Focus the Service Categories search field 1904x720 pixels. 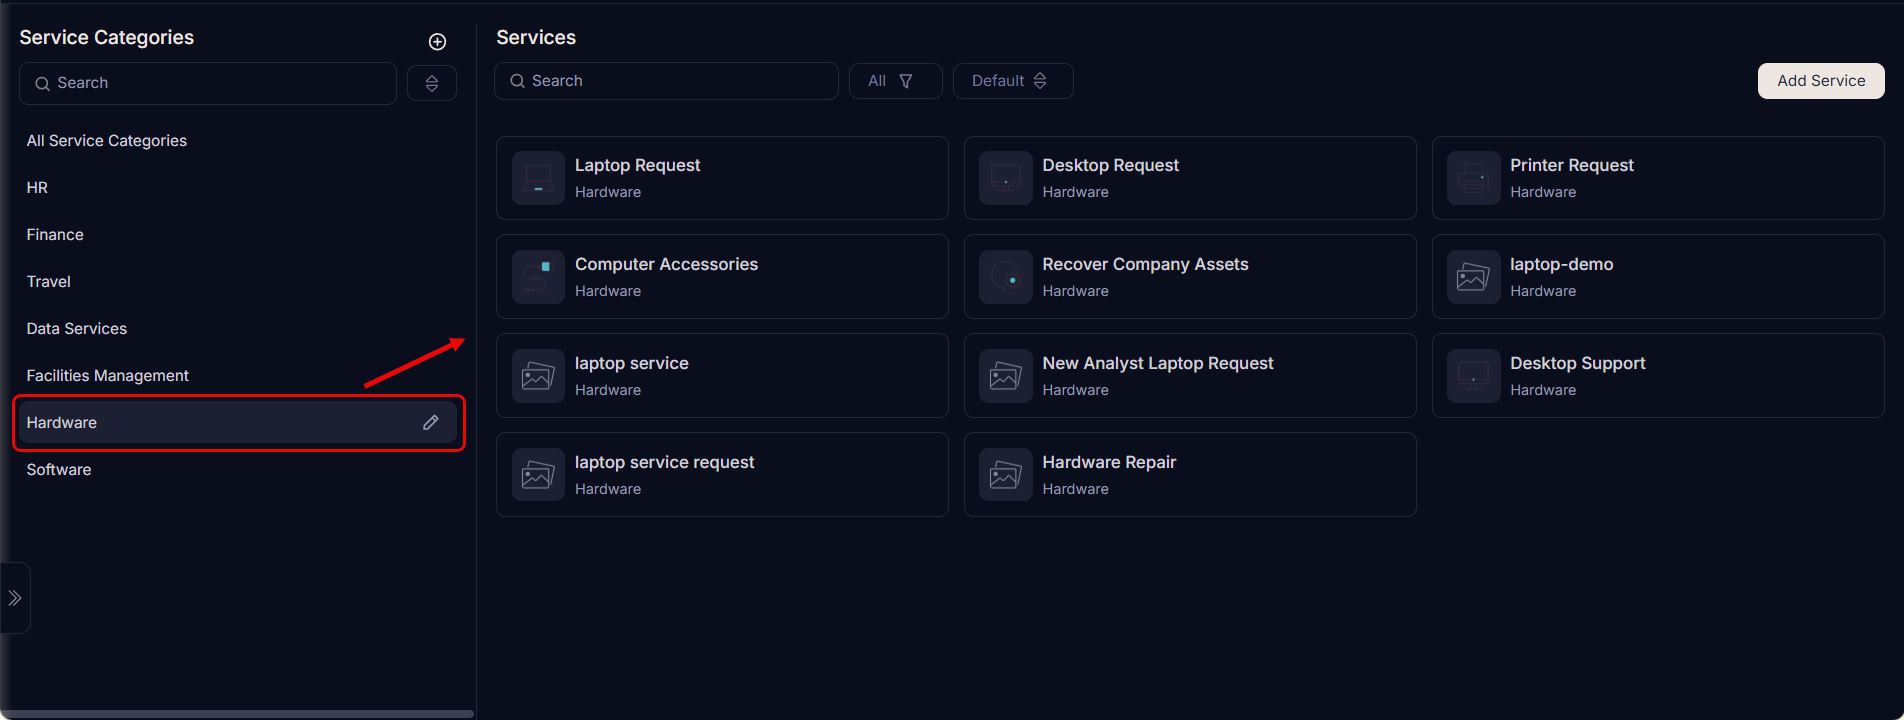[208, 83]
